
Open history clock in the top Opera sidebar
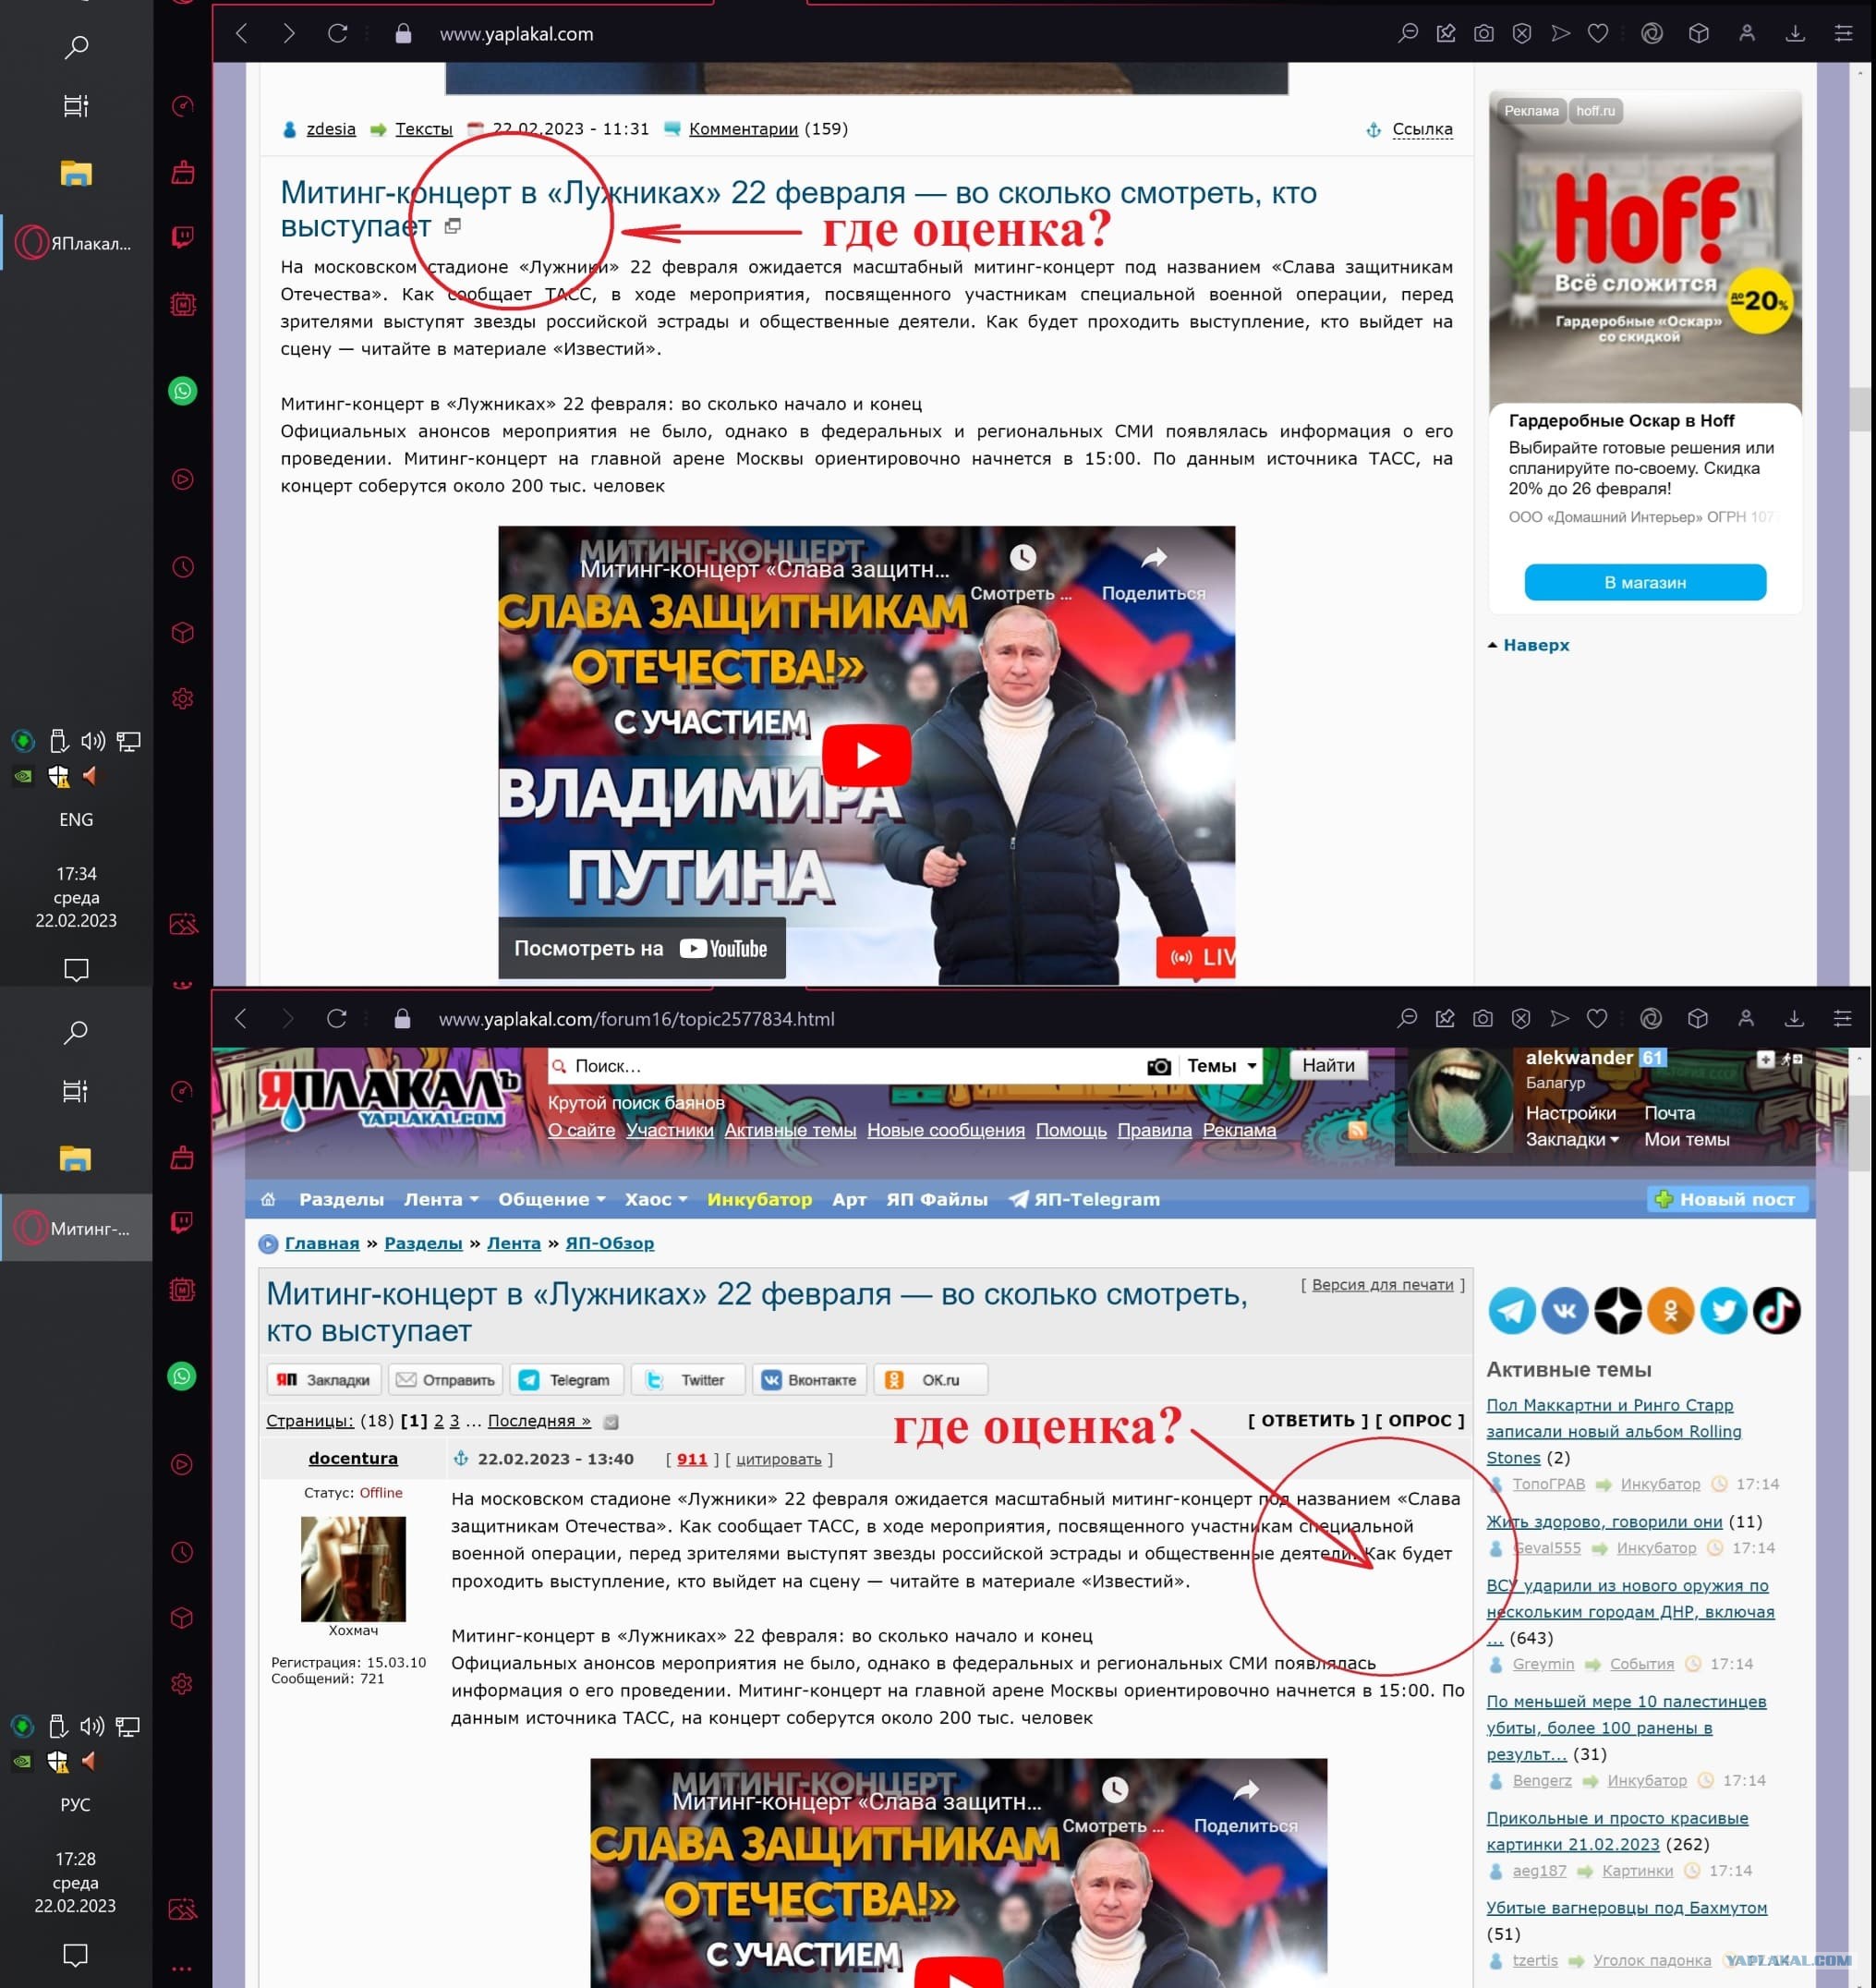pos(183,567)
